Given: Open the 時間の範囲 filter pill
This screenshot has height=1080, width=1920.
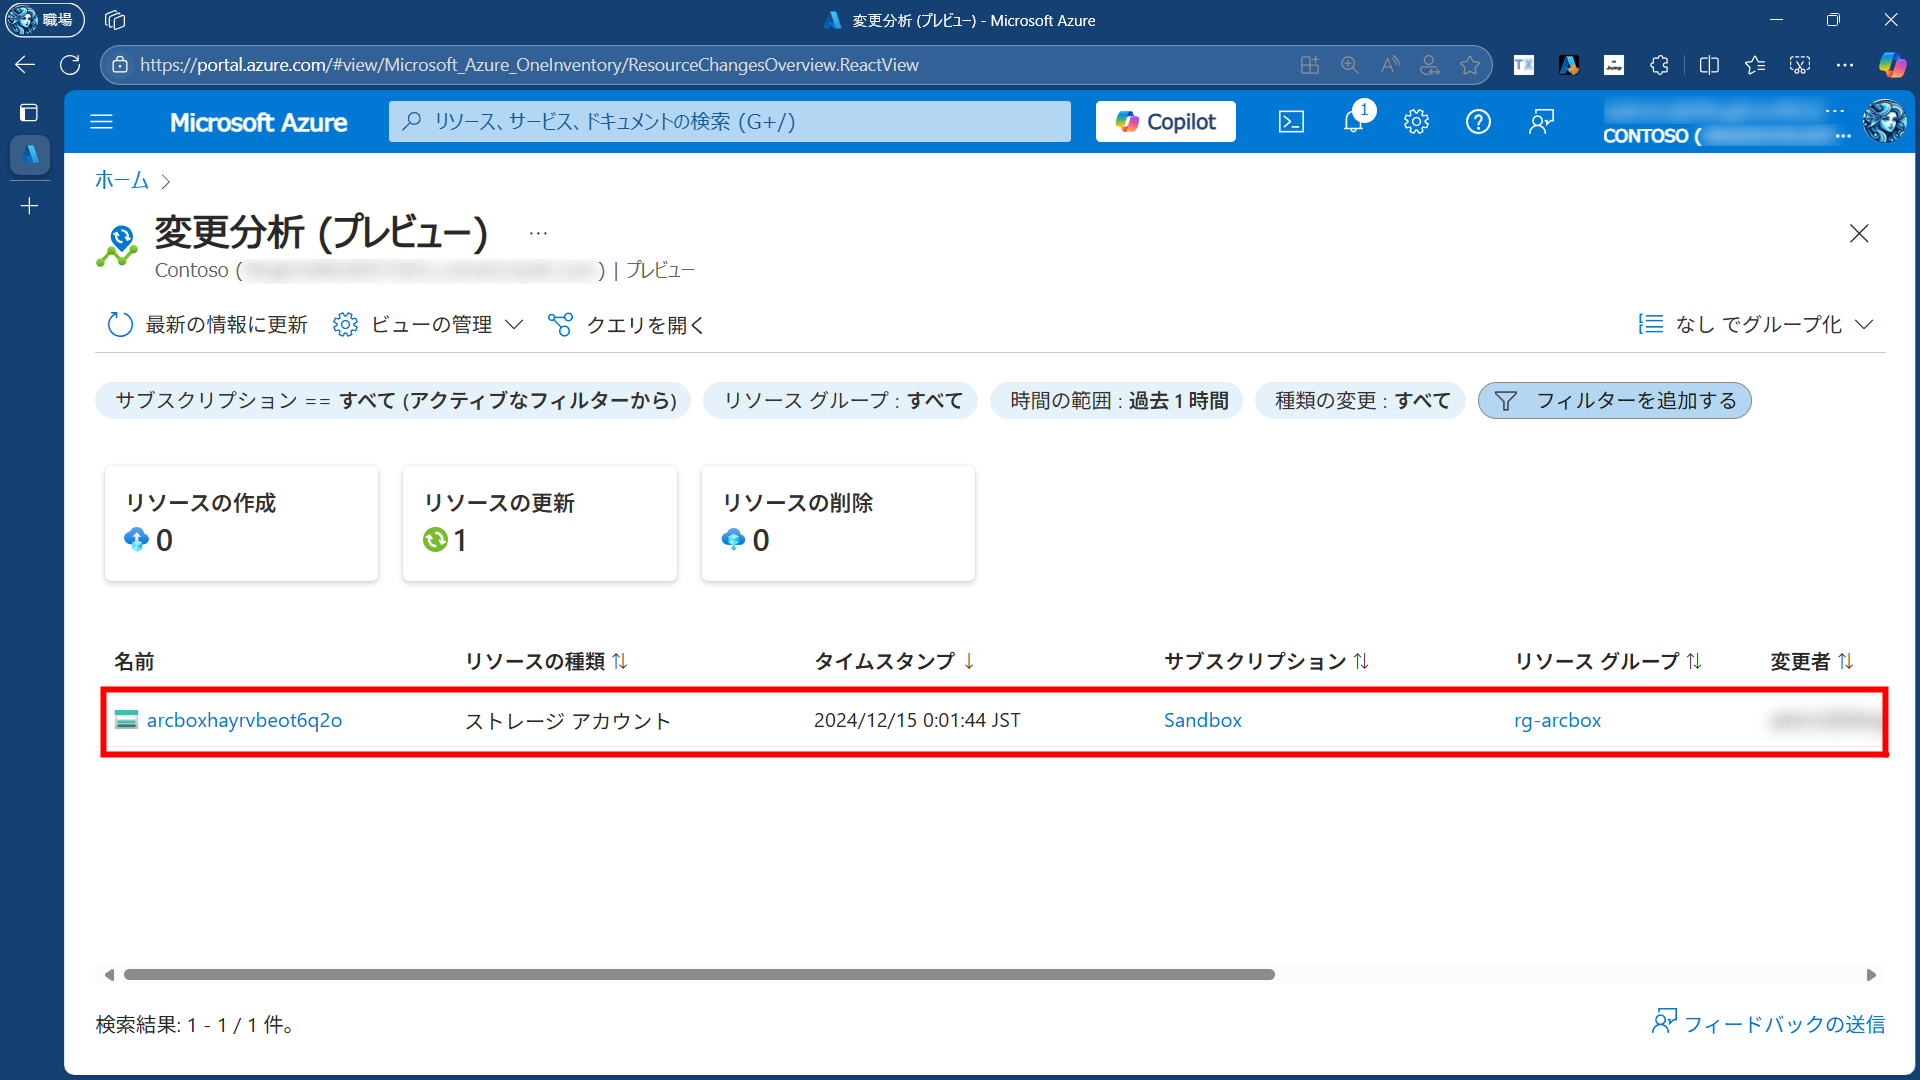Looking at the screenshot, I should tap(1117, 401).
